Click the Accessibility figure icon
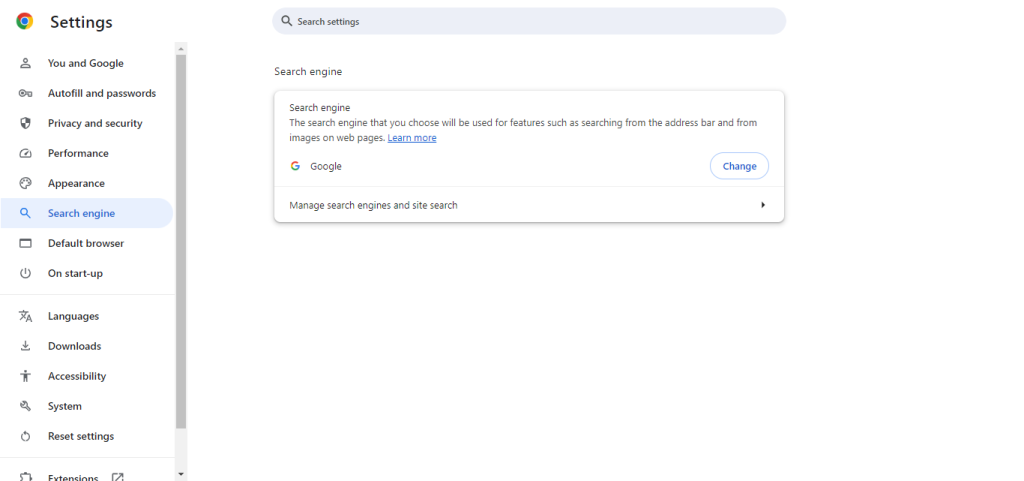1024x481 pixels. coord(25,376)
